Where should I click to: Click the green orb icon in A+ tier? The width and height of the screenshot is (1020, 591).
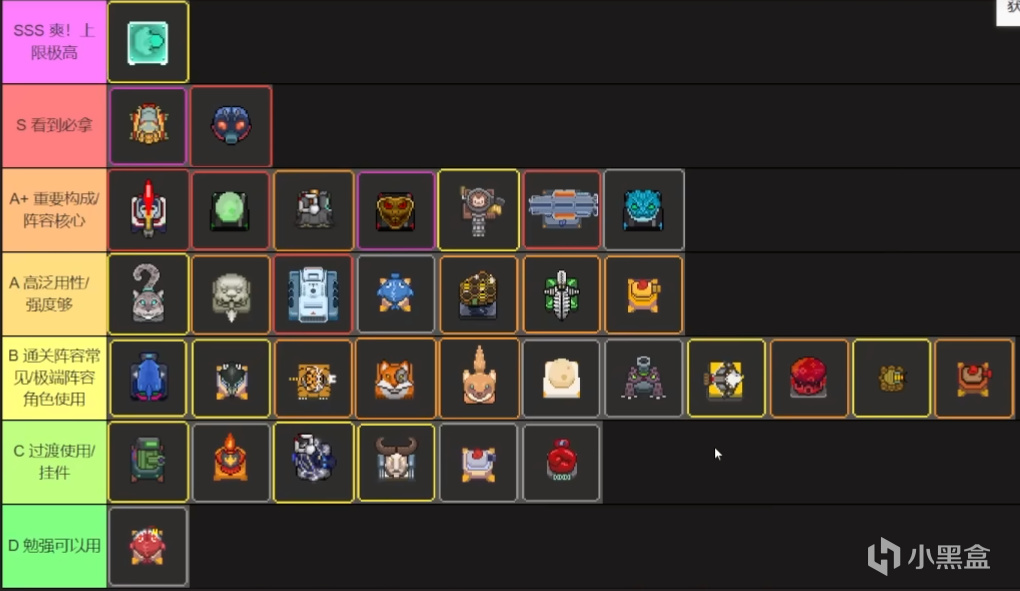pyautogui.click(x=231, y=209)
